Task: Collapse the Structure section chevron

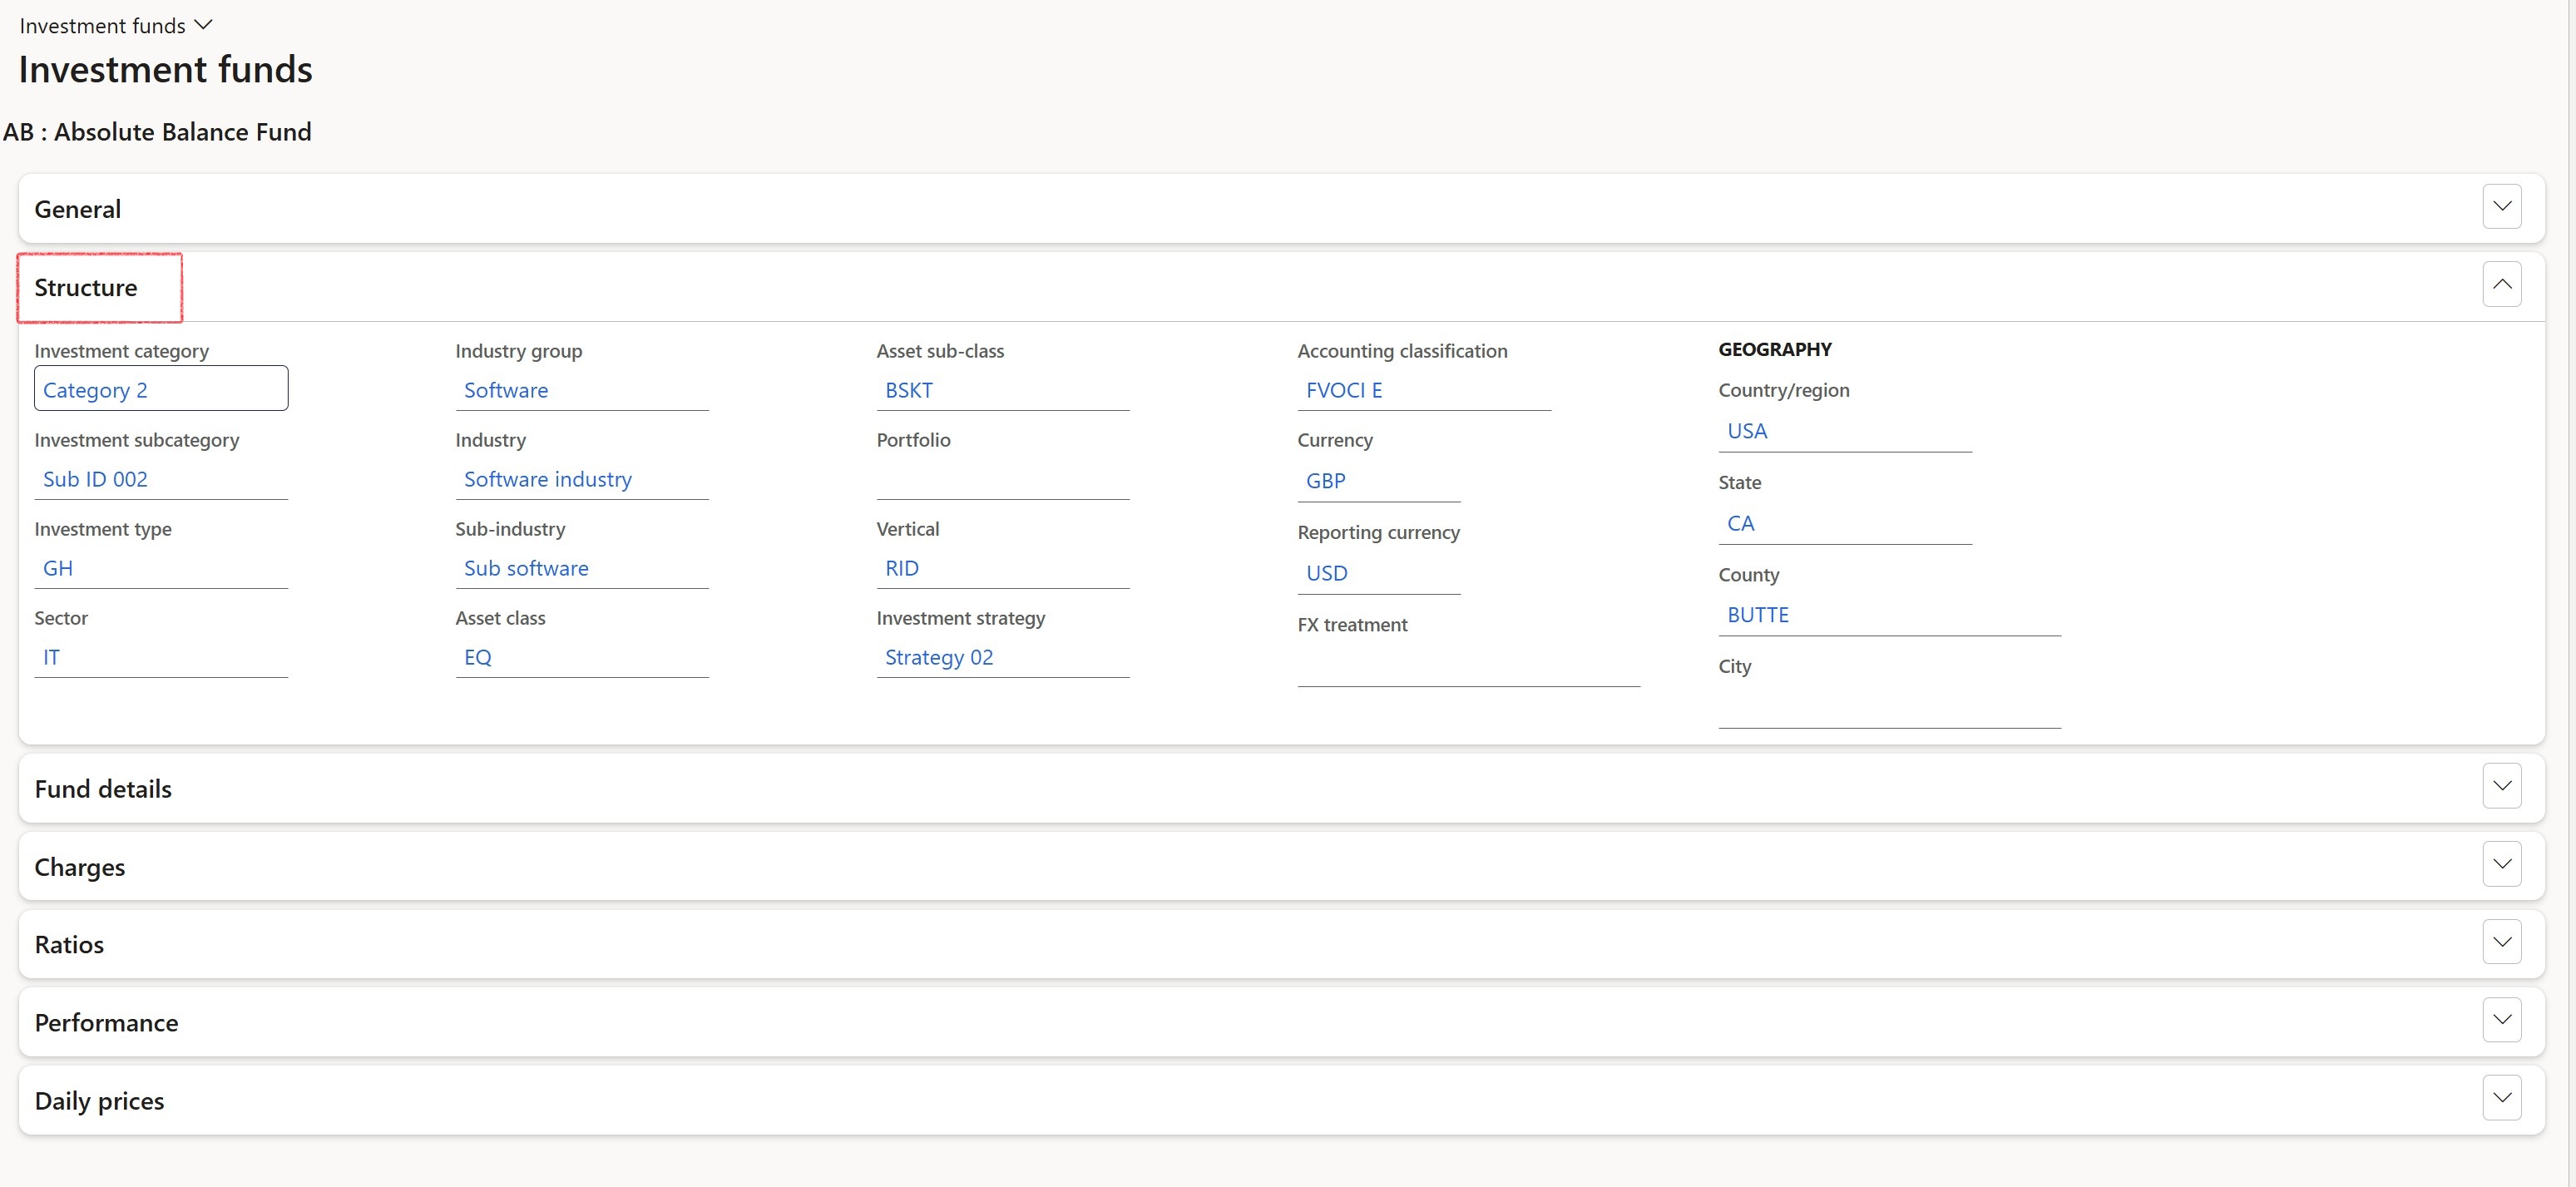Action: tap(2501, 284)
